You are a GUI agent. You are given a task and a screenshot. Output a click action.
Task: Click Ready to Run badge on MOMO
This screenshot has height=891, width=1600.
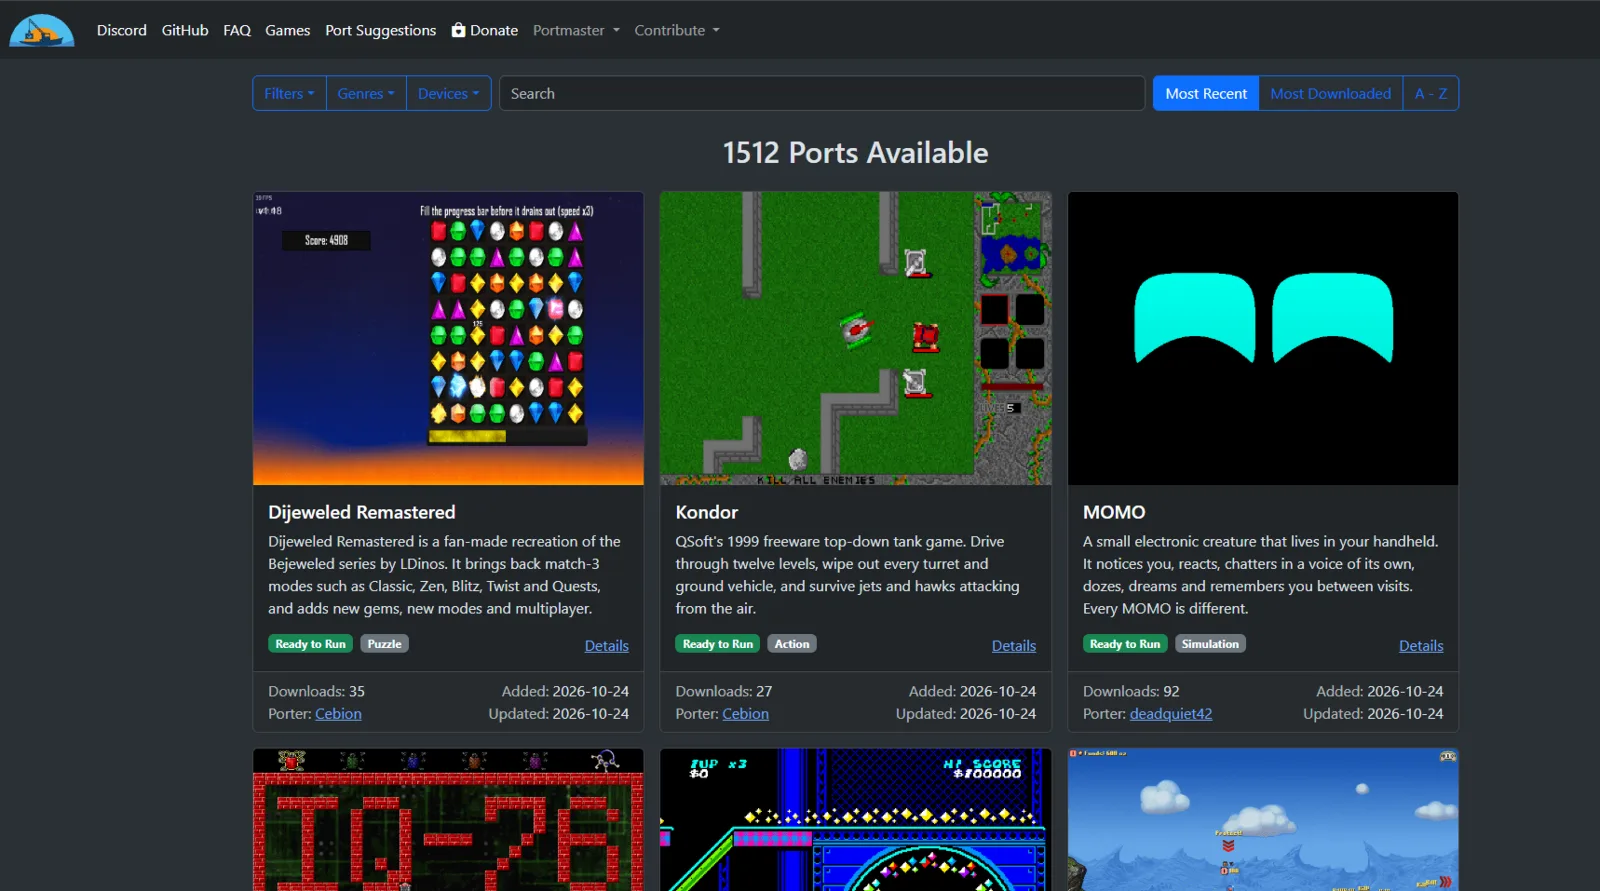click(x=1125, y=644)
